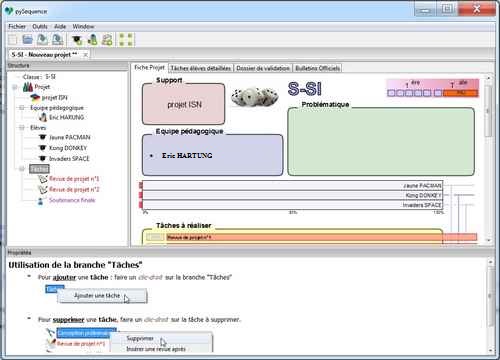Collapse the Projet tree node
This screenshot has height=360, width=500.
coord(15,87)
